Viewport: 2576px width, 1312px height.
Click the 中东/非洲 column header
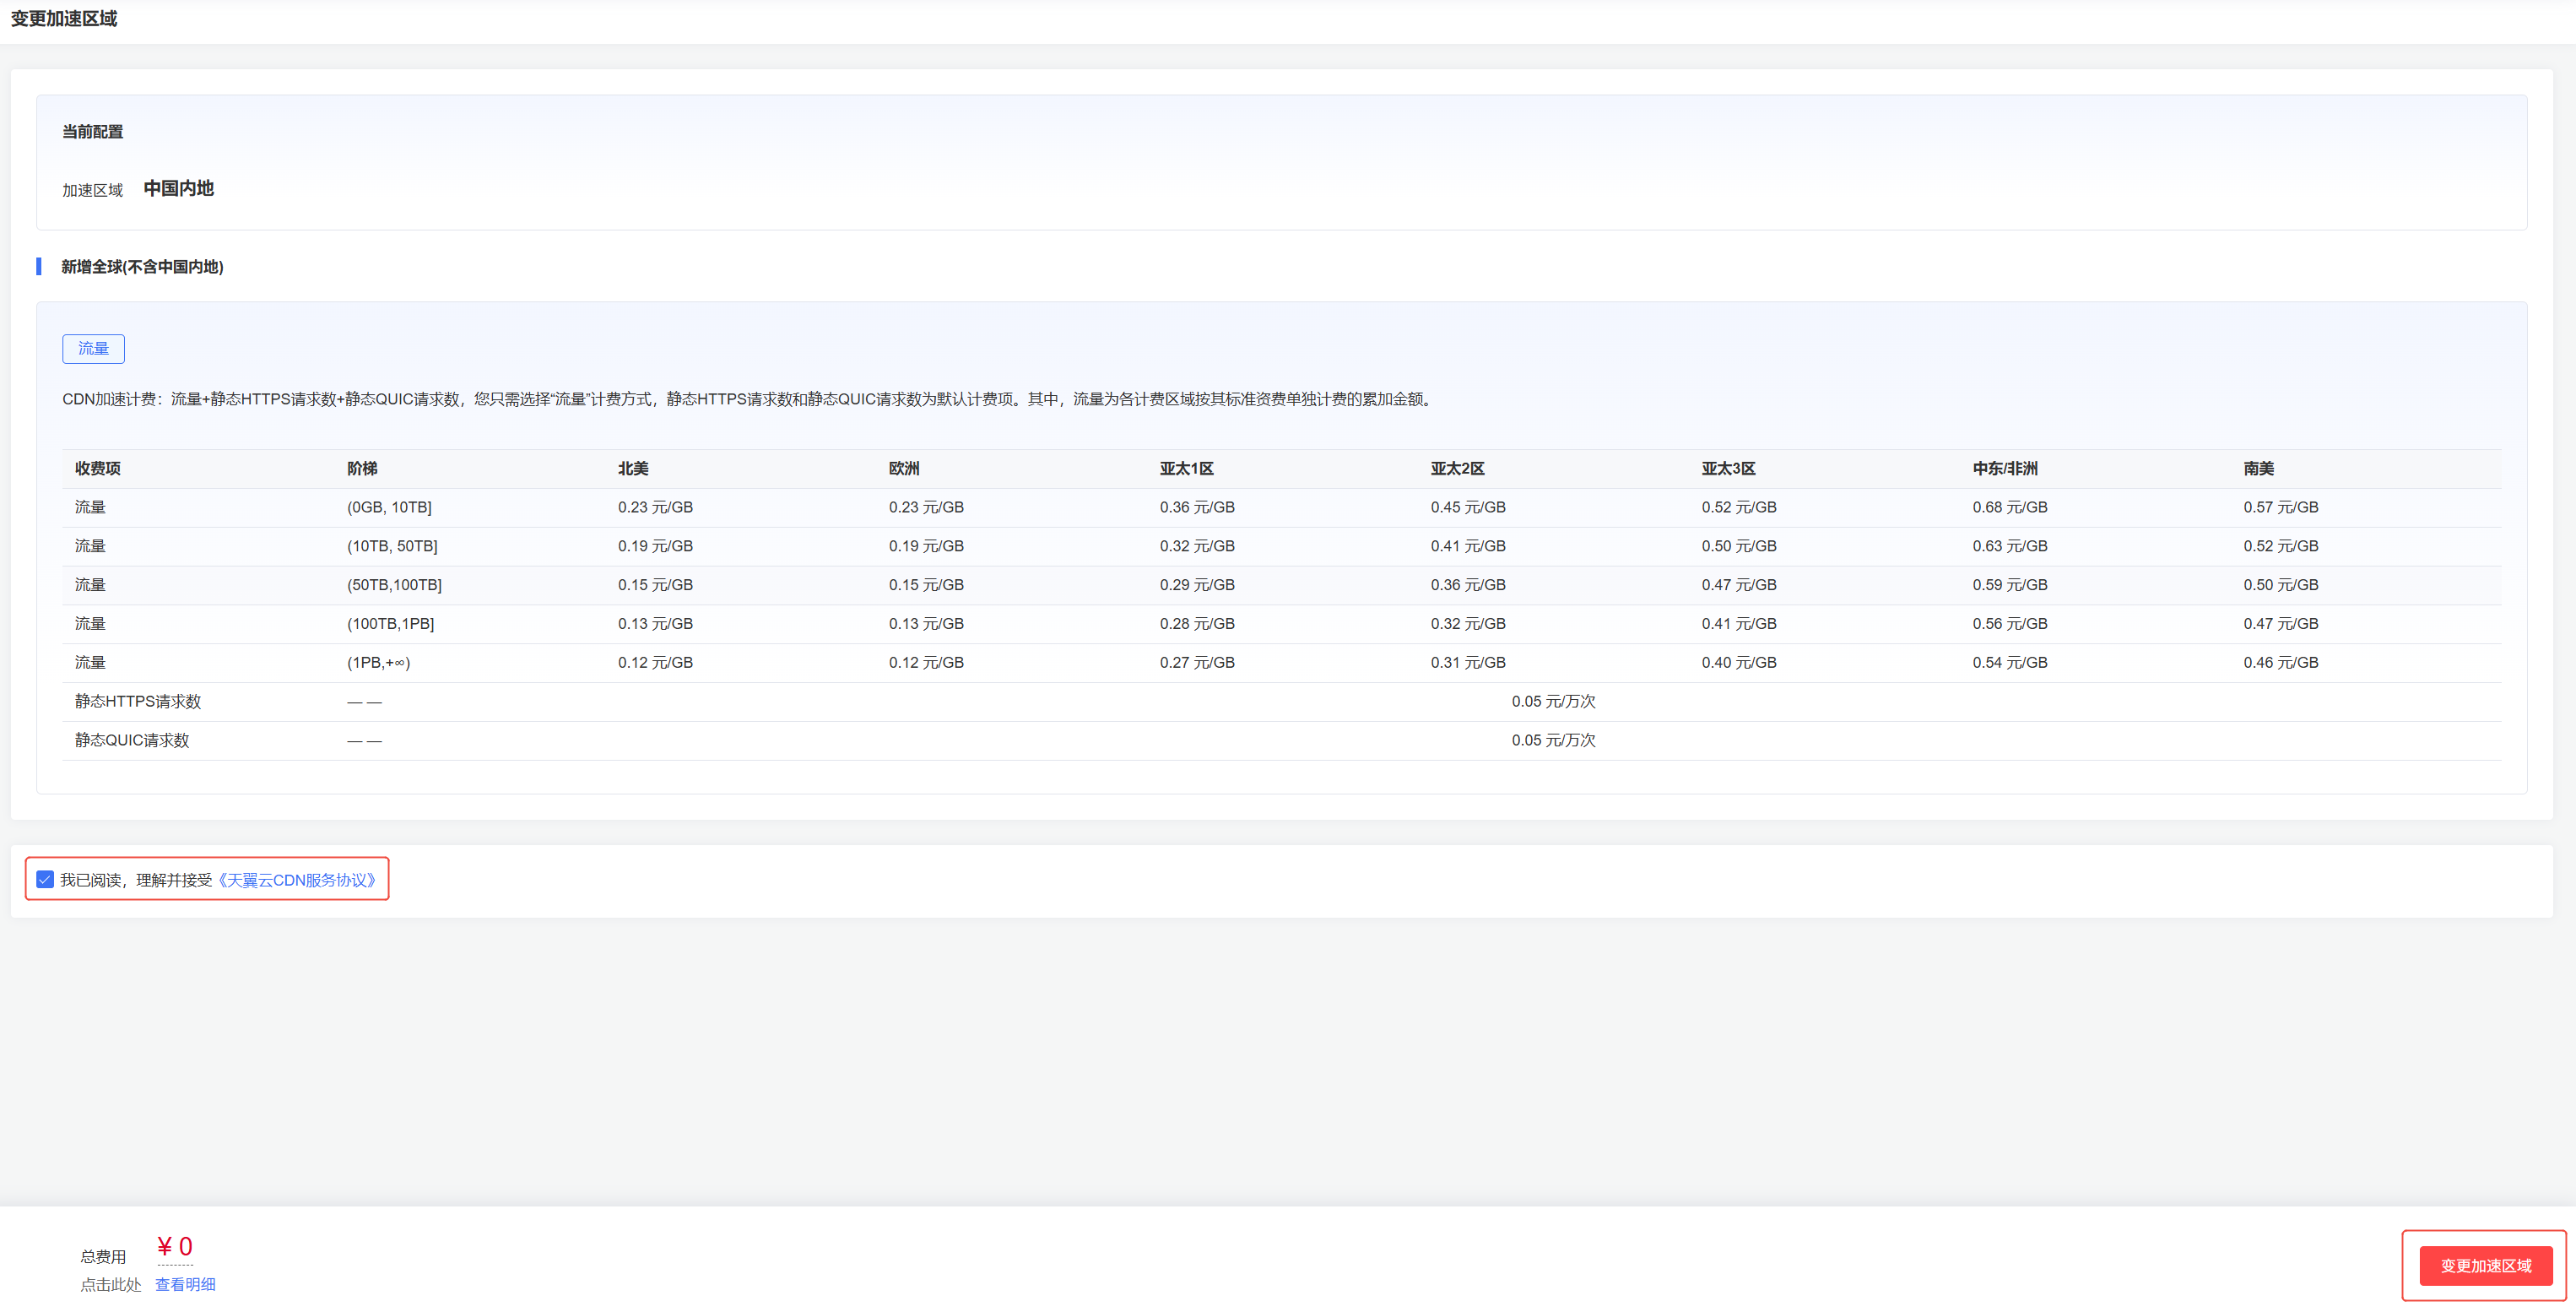click(x=2004, y=468)
